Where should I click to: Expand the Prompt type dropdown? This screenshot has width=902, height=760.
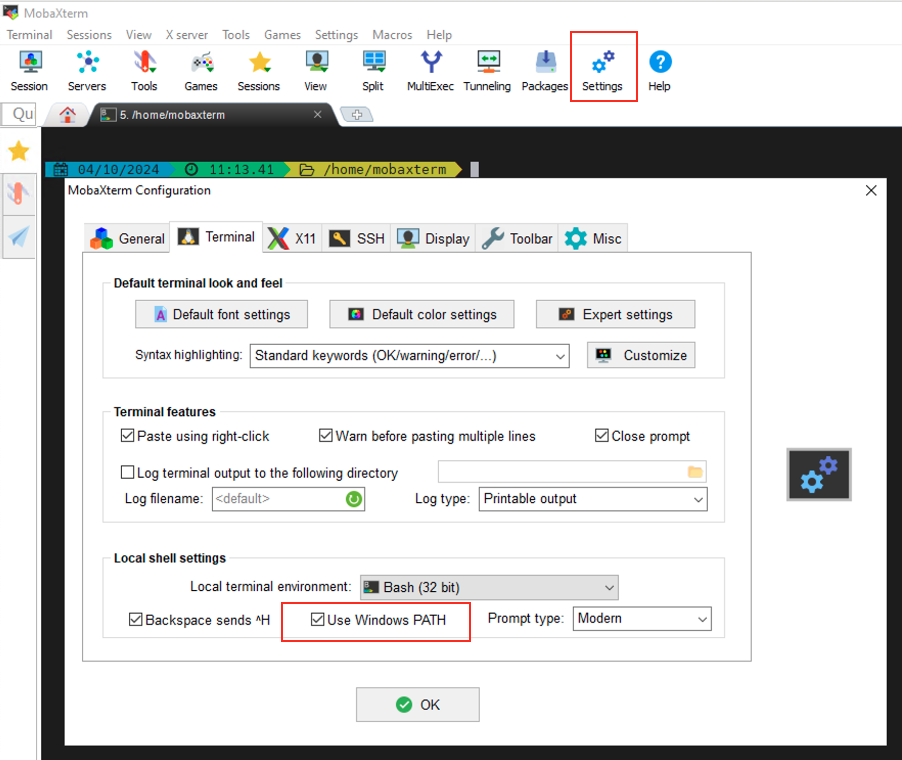641,619
